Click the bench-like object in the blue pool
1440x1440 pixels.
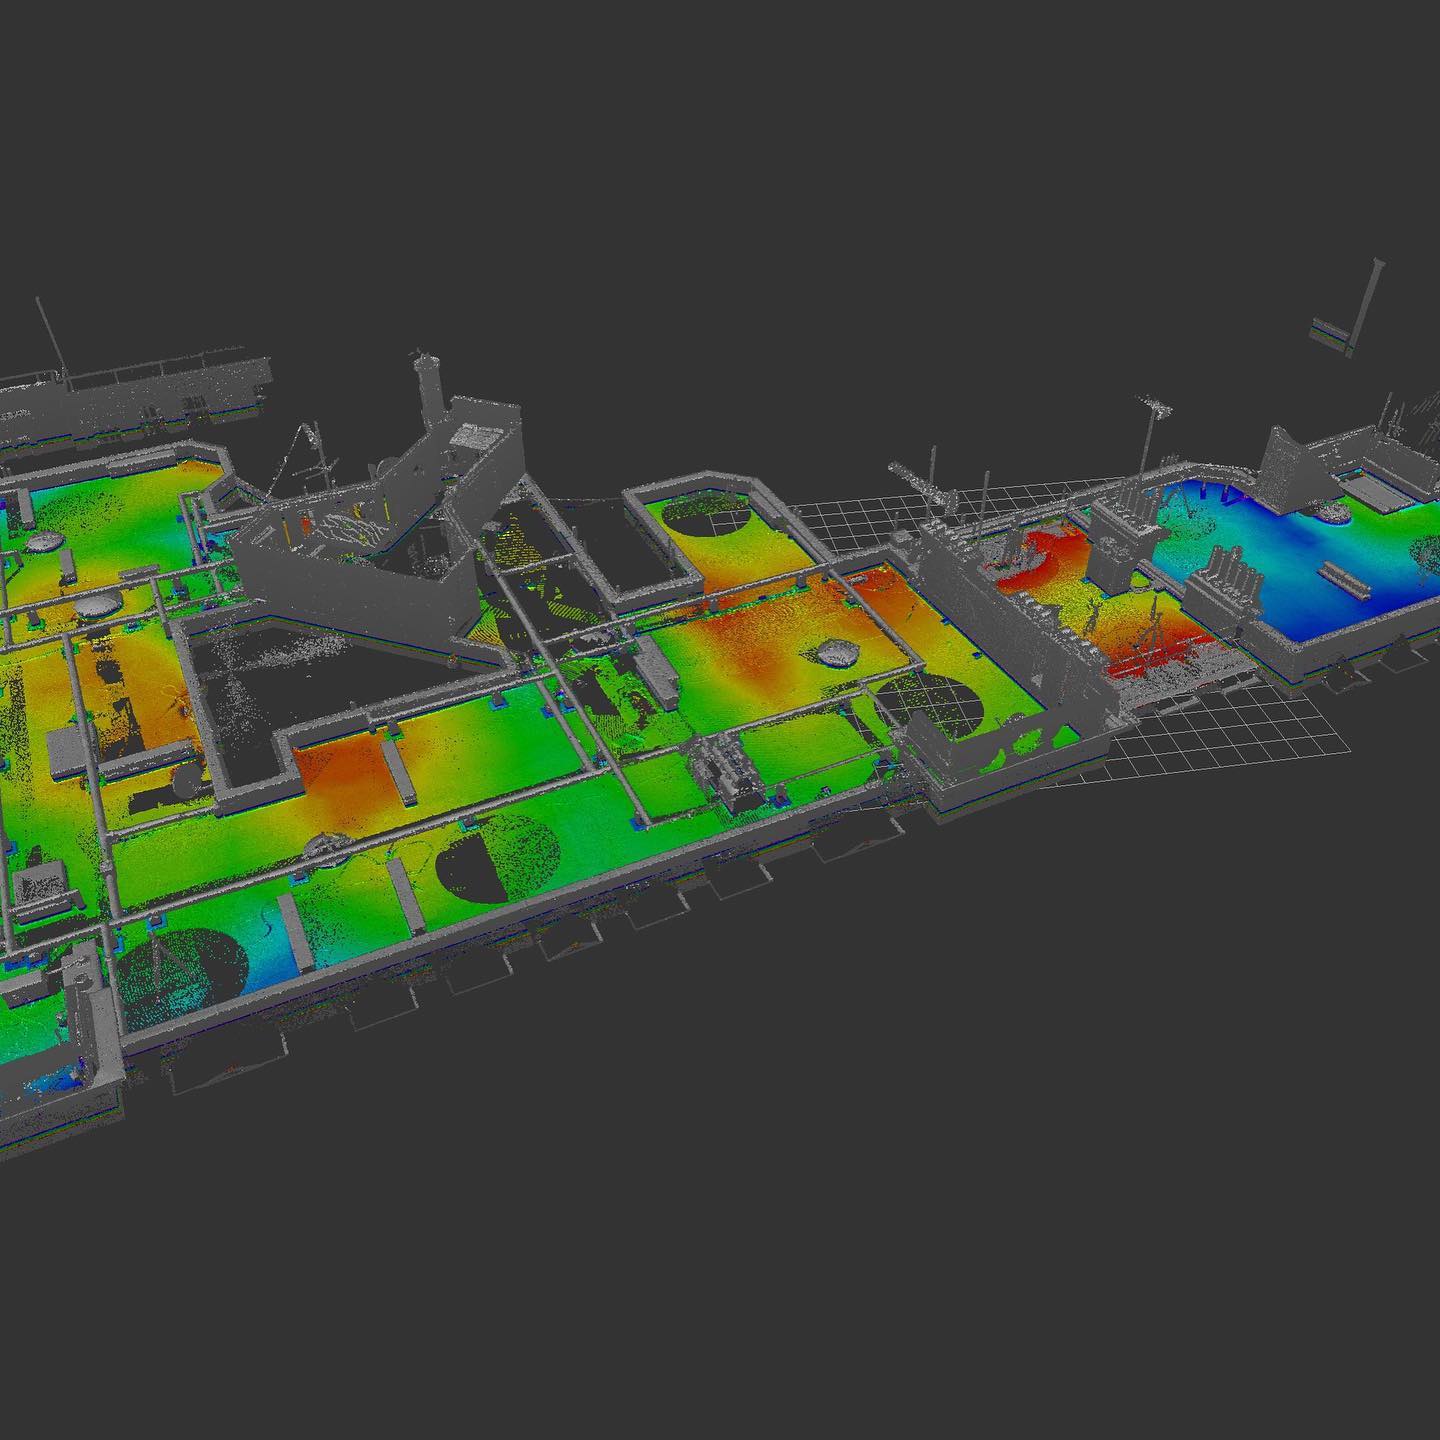click(x=1342, y=578)
